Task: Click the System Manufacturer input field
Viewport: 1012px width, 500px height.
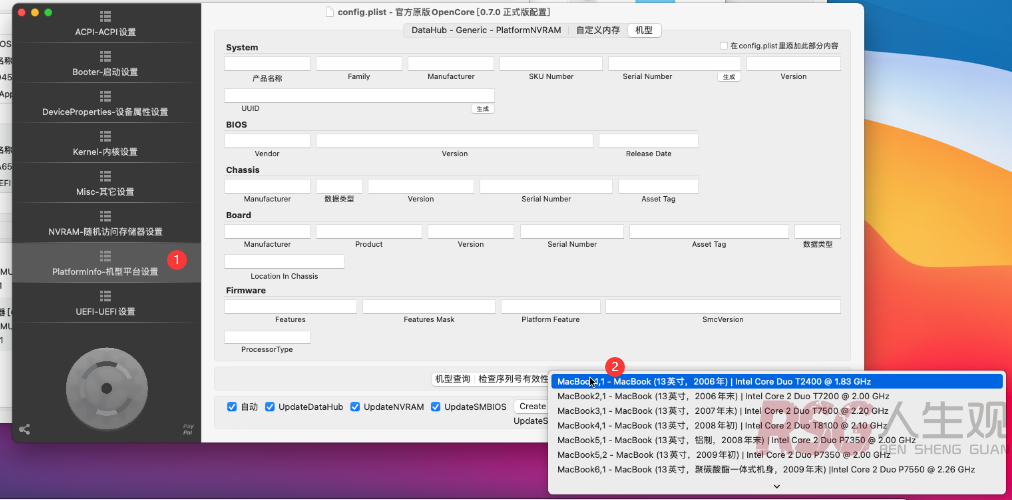Action: point(450,64)
